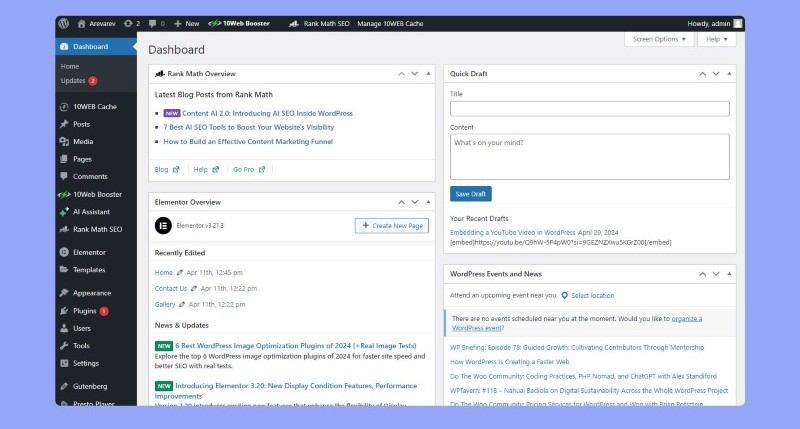
Task: Move Rank Math Overview panel down
Action: point(415,74)
